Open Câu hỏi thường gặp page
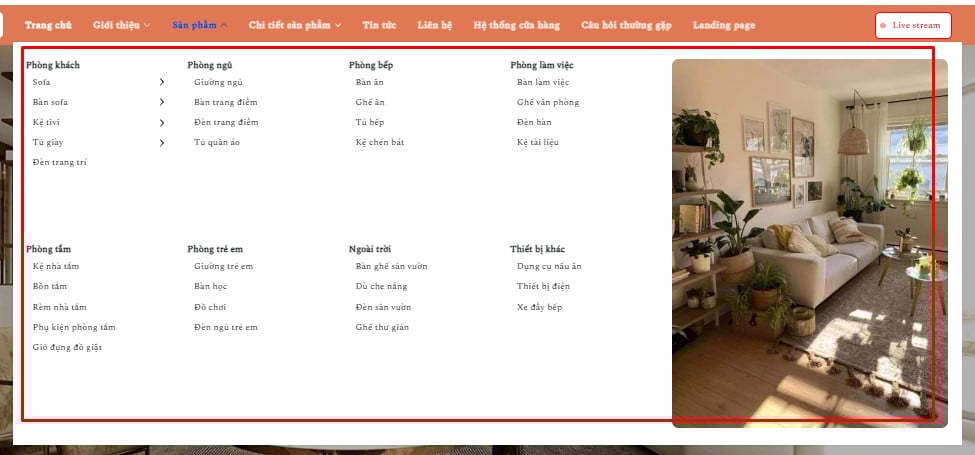The height and width of the screenshot is (455, 975). 626,25
